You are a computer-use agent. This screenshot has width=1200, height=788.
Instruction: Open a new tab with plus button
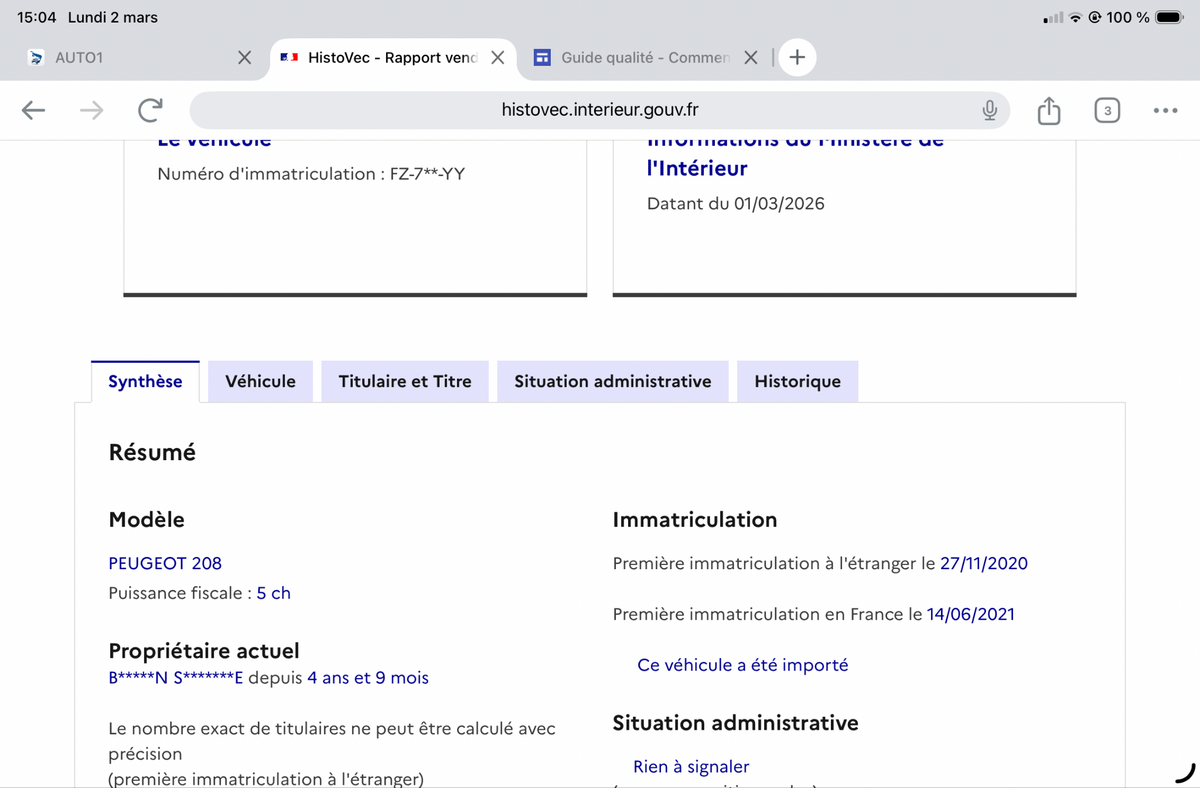click(x=797, y=58)
